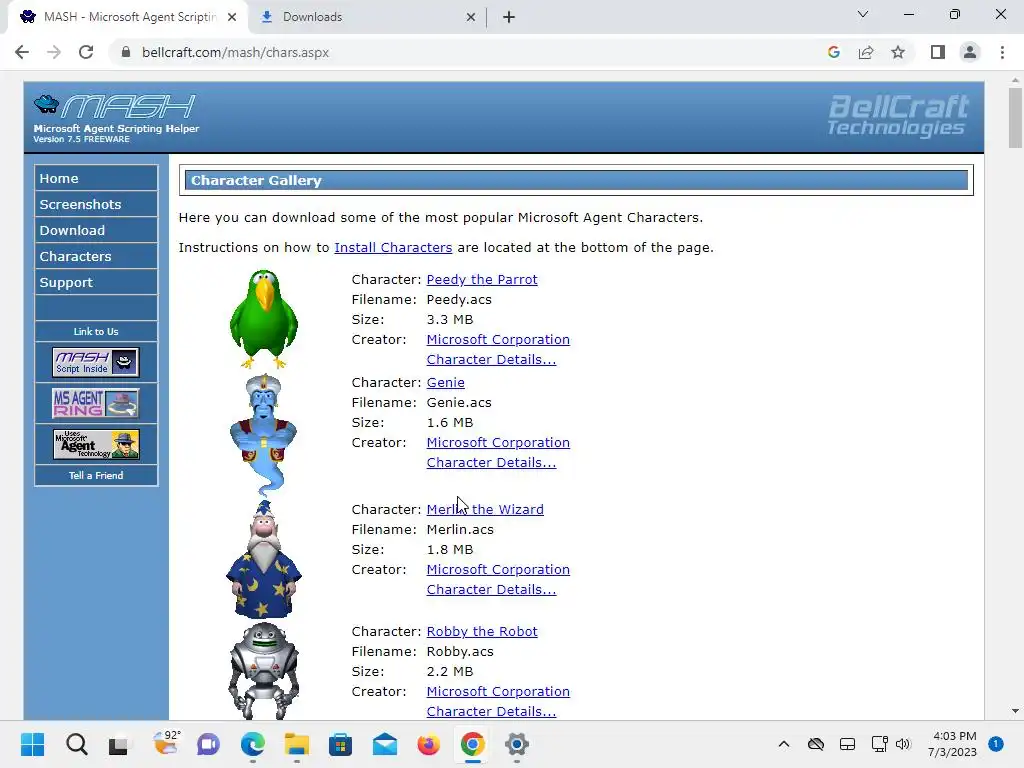Click the Link to Us sidebar item
This screenshot has height=768, width=1024.
pos(96,332)
